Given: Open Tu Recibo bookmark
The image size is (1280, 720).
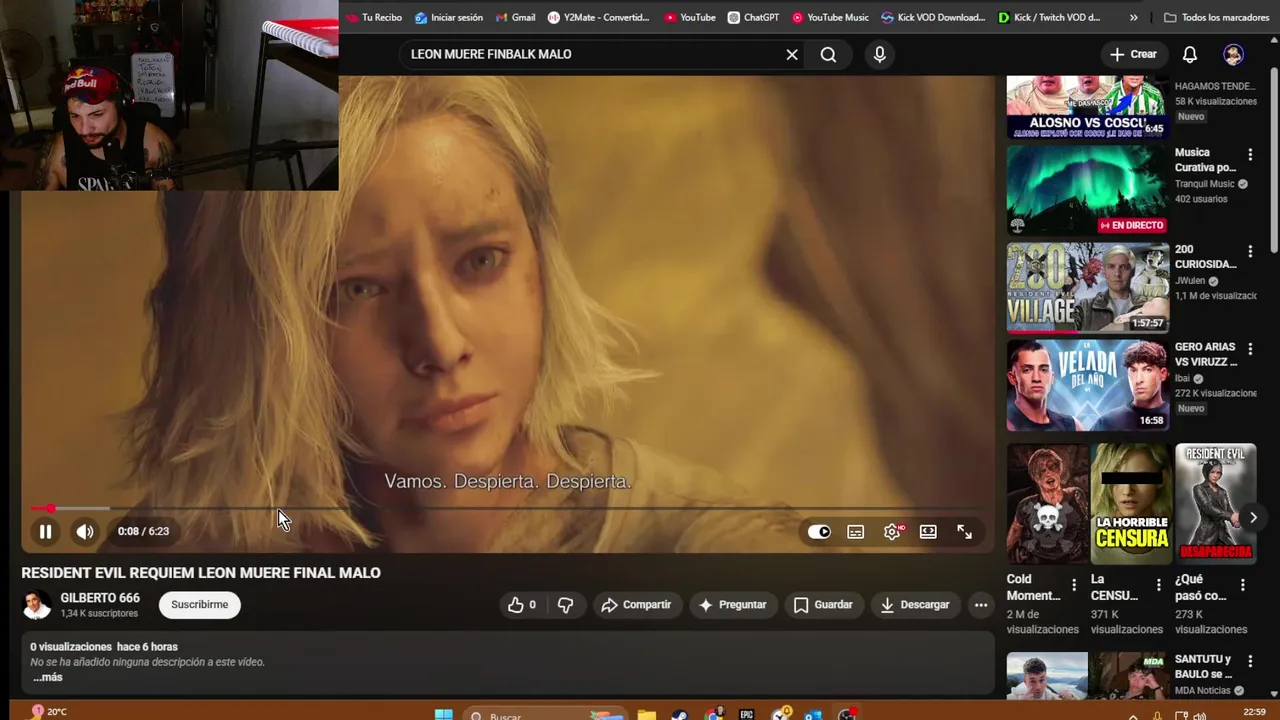Looking at the screenshot, I should (374, 17).
